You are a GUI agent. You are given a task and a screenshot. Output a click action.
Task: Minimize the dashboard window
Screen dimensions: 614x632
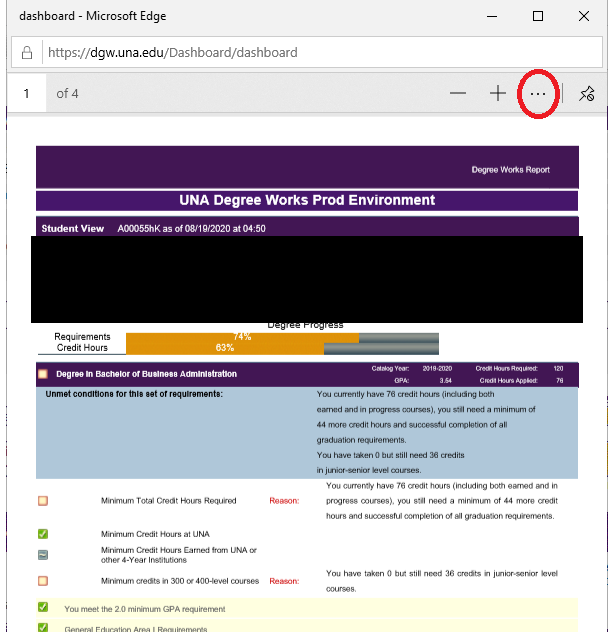point(491,16)
